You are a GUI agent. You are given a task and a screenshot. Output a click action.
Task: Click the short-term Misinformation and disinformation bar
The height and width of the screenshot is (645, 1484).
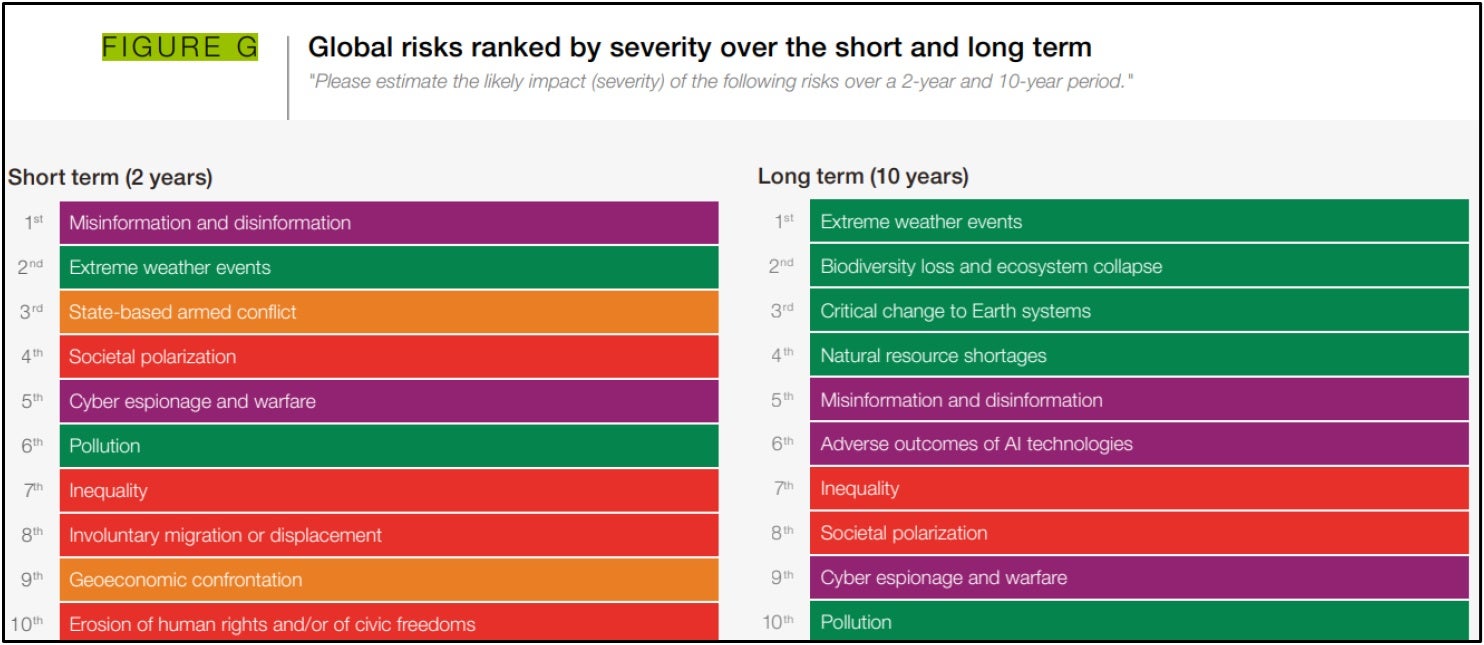(388, 223)
